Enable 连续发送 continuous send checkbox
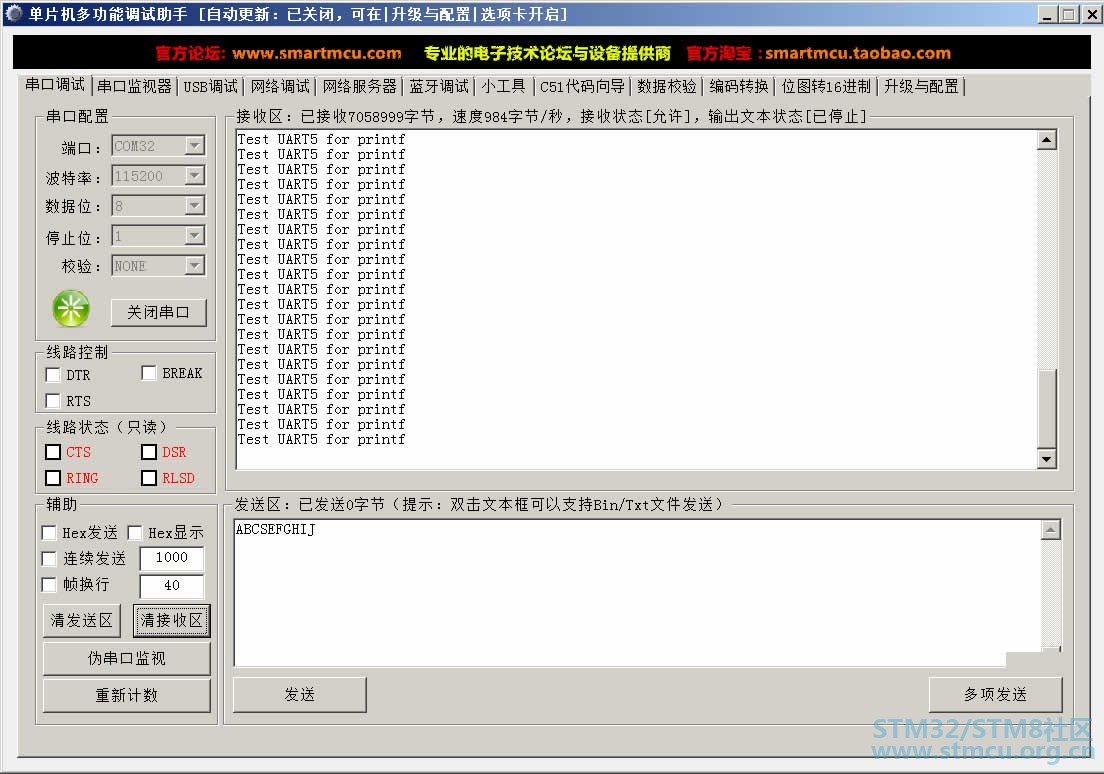Viewport: 1104px width, 774px height. click(x=49, y=558)
